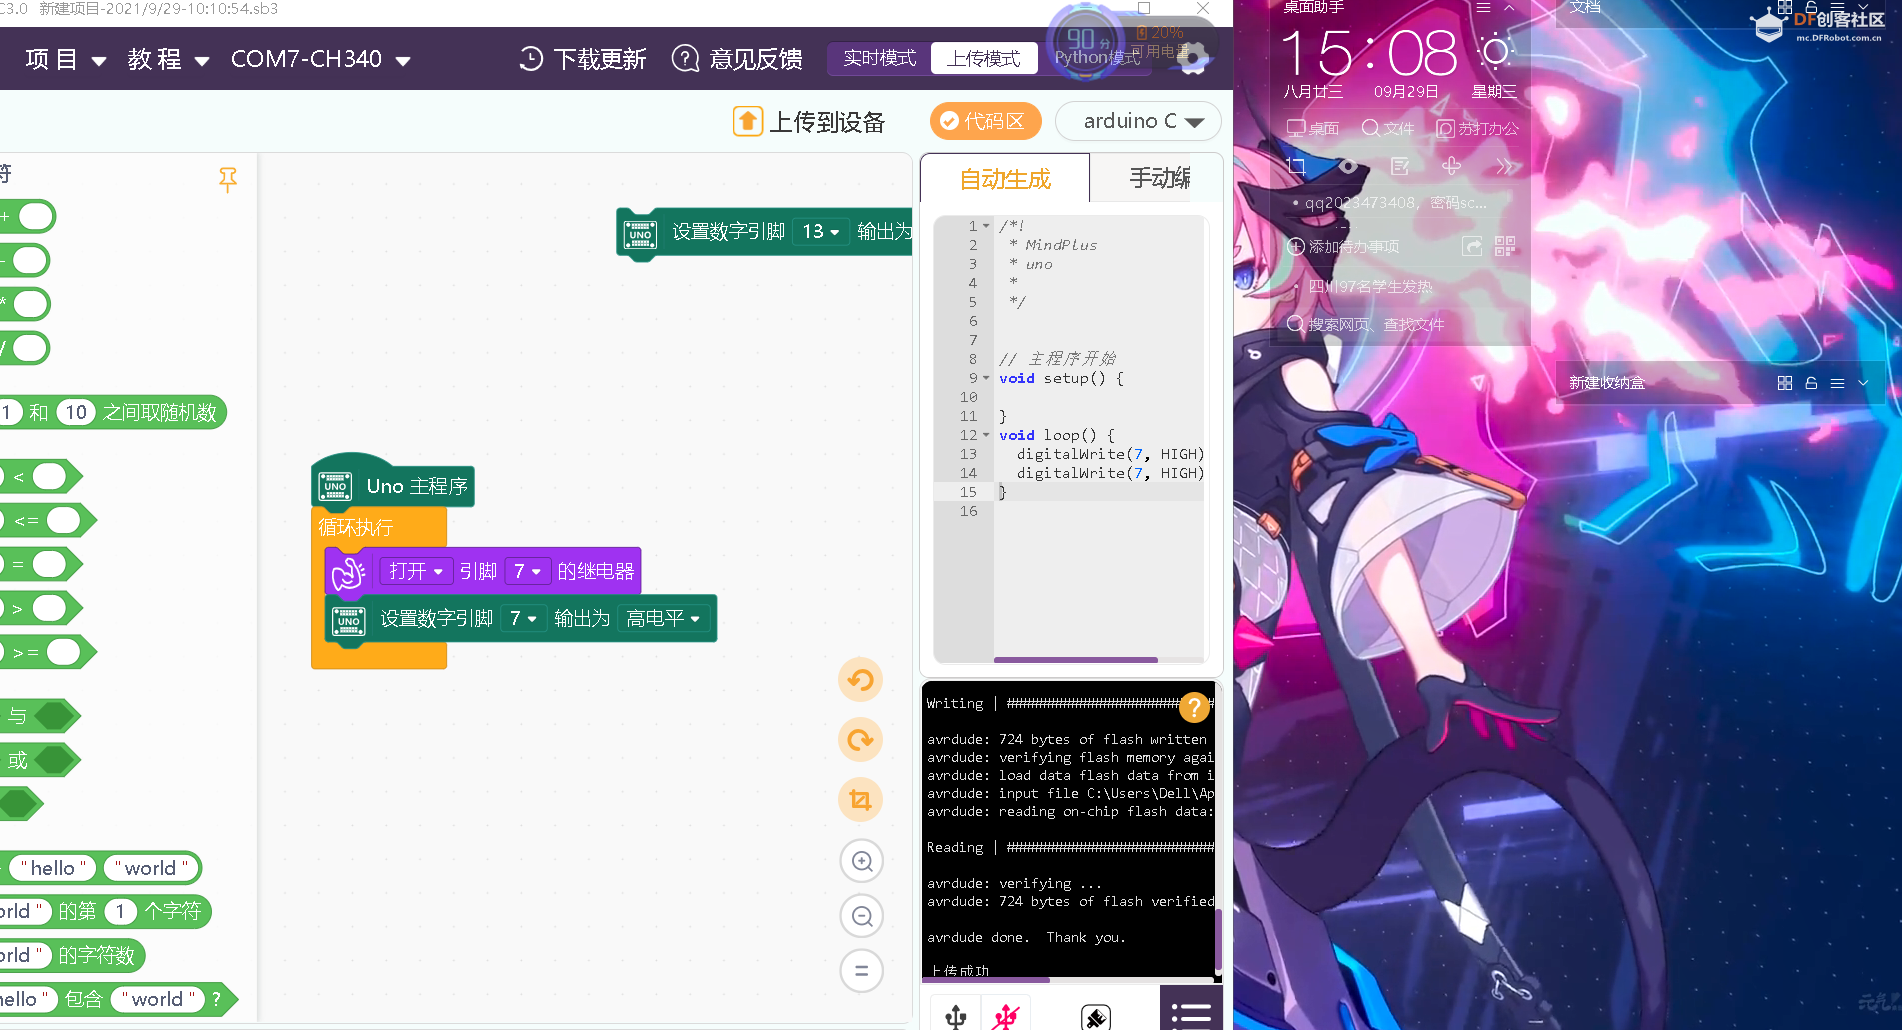Collapse the loop() code fold arrow on line 12
Image resolution: width=1902 pixels, height=1030 pixels.
point(986,435)
